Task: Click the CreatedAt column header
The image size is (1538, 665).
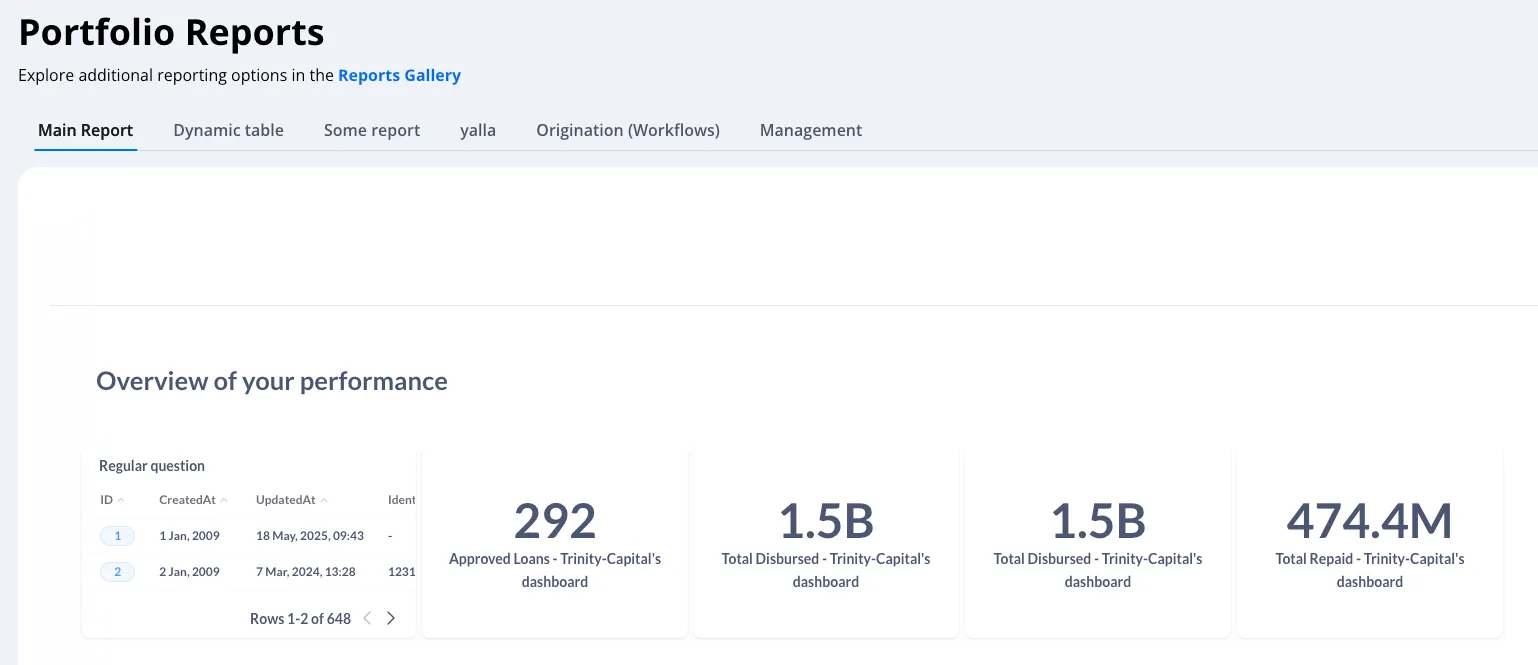Action: pos(187,500)
